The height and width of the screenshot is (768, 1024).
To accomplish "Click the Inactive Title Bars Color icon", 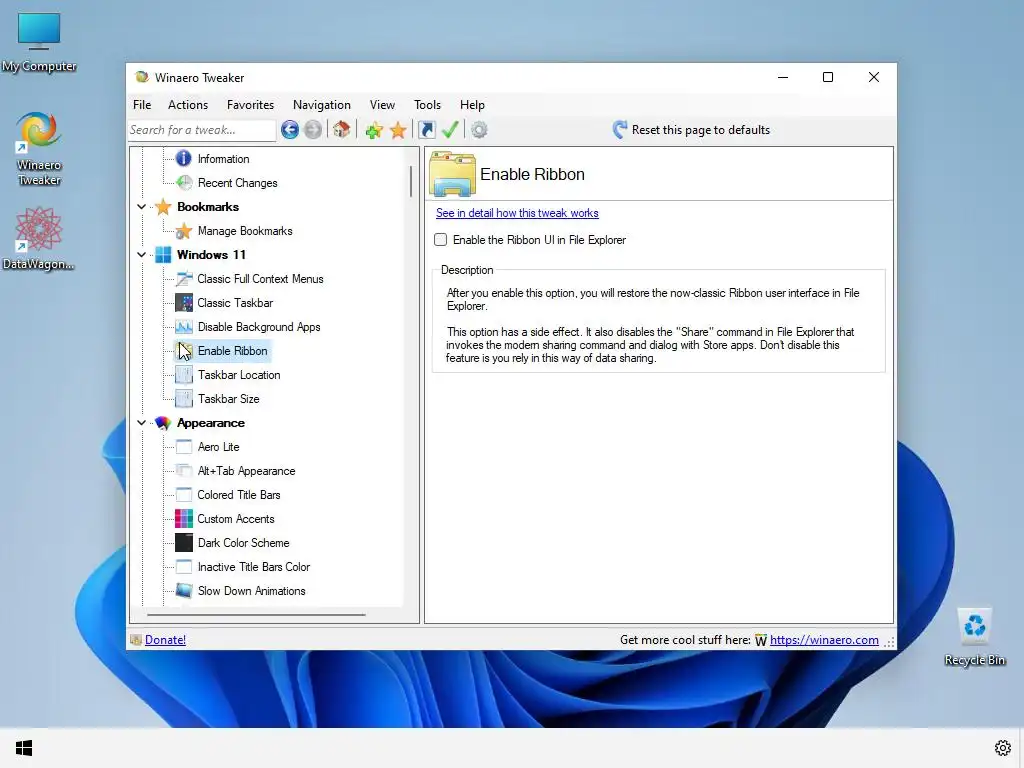I will point(184,567).
